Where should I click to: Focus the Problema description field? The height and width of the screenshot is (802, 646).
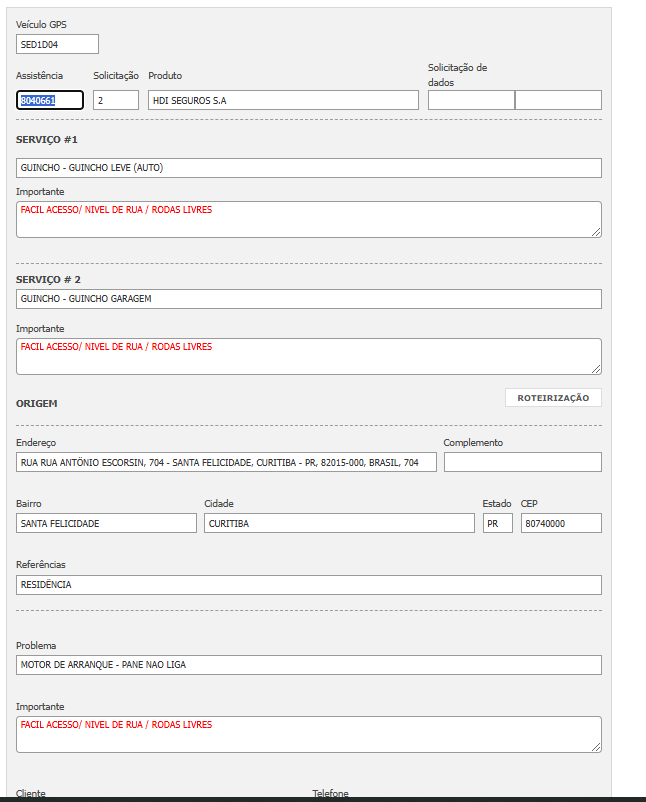309,665
